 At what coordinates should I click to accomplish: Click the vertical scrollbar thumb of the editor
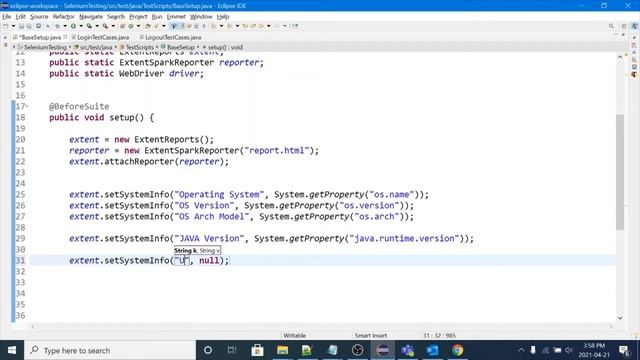pyautogui.click(x=620, y=172)
